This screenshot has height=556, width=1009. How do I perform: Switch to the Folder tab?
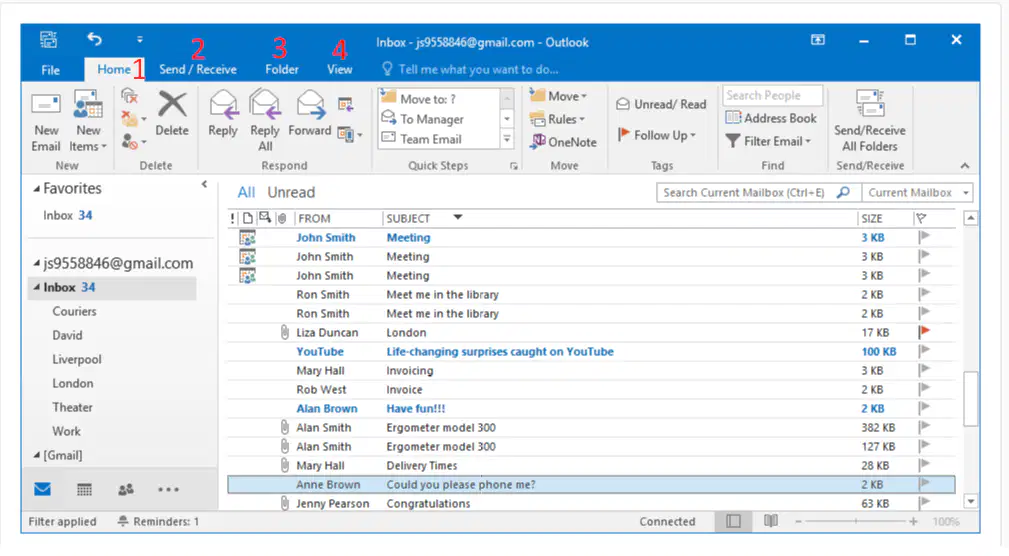[282, 70]
